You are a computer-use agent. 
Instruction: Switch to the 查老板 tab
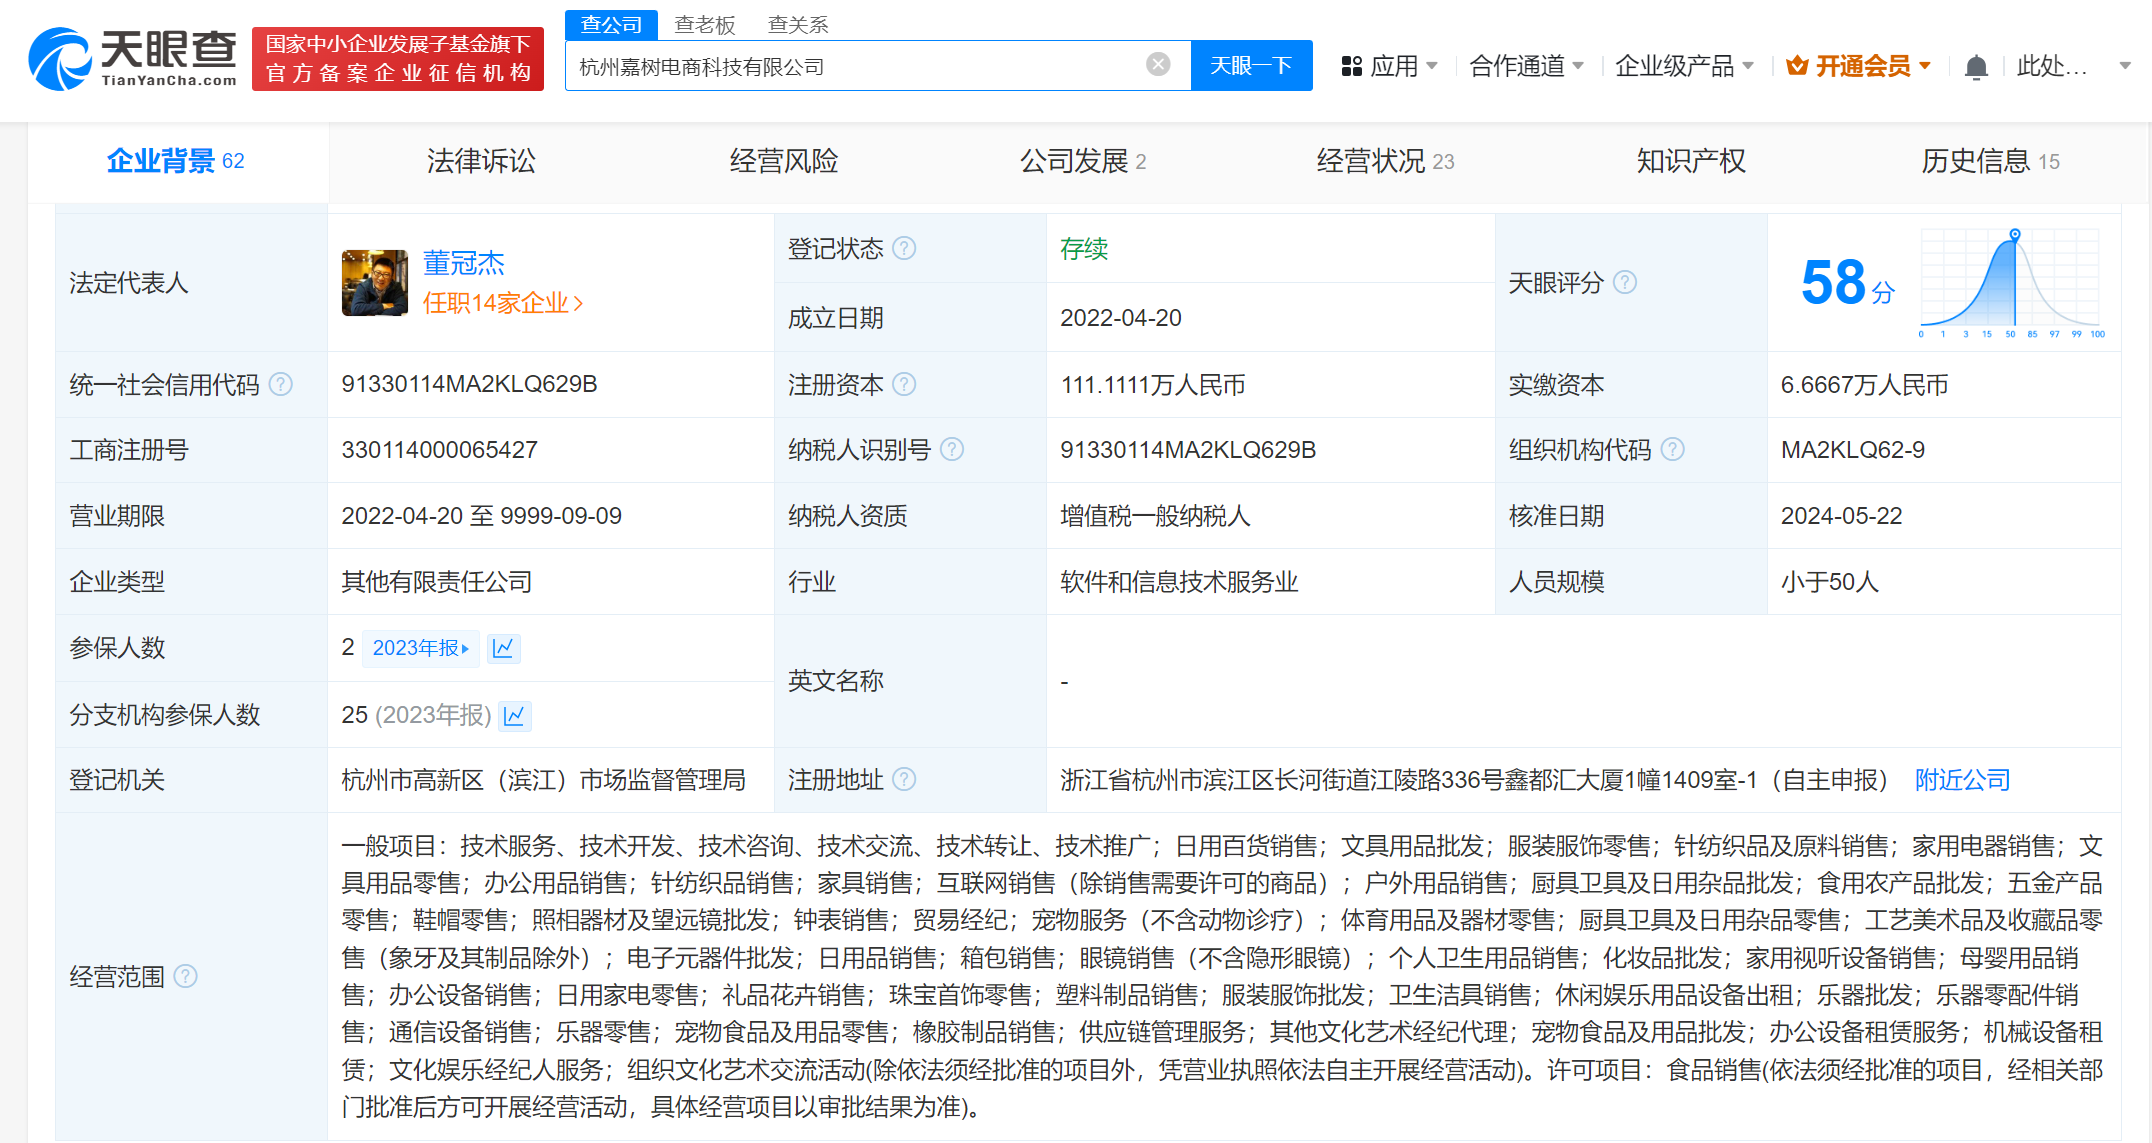[x=705, y=24]
